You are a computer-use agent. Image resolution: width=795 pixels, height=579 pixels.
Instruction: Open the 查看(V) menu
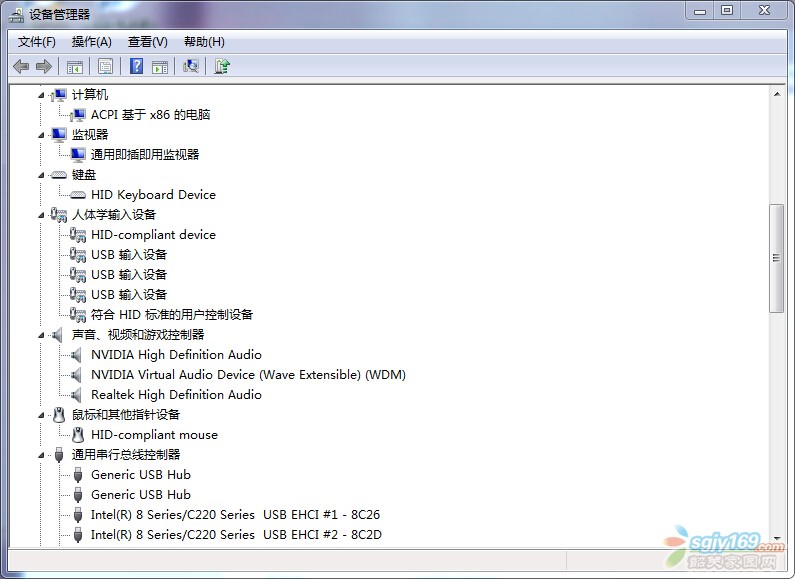point(147,42)
